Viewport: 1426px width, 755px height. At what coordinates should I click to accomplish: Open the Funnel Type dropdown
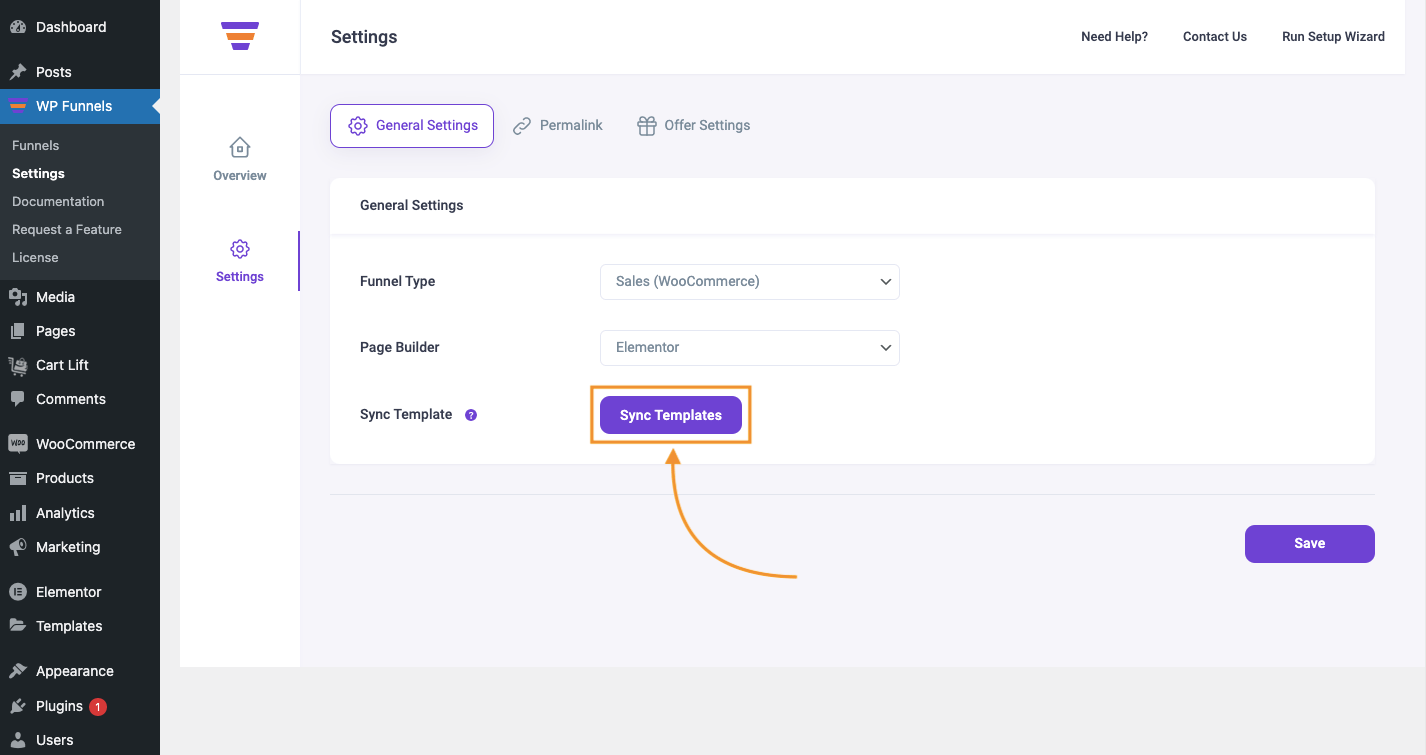[750, 282]
